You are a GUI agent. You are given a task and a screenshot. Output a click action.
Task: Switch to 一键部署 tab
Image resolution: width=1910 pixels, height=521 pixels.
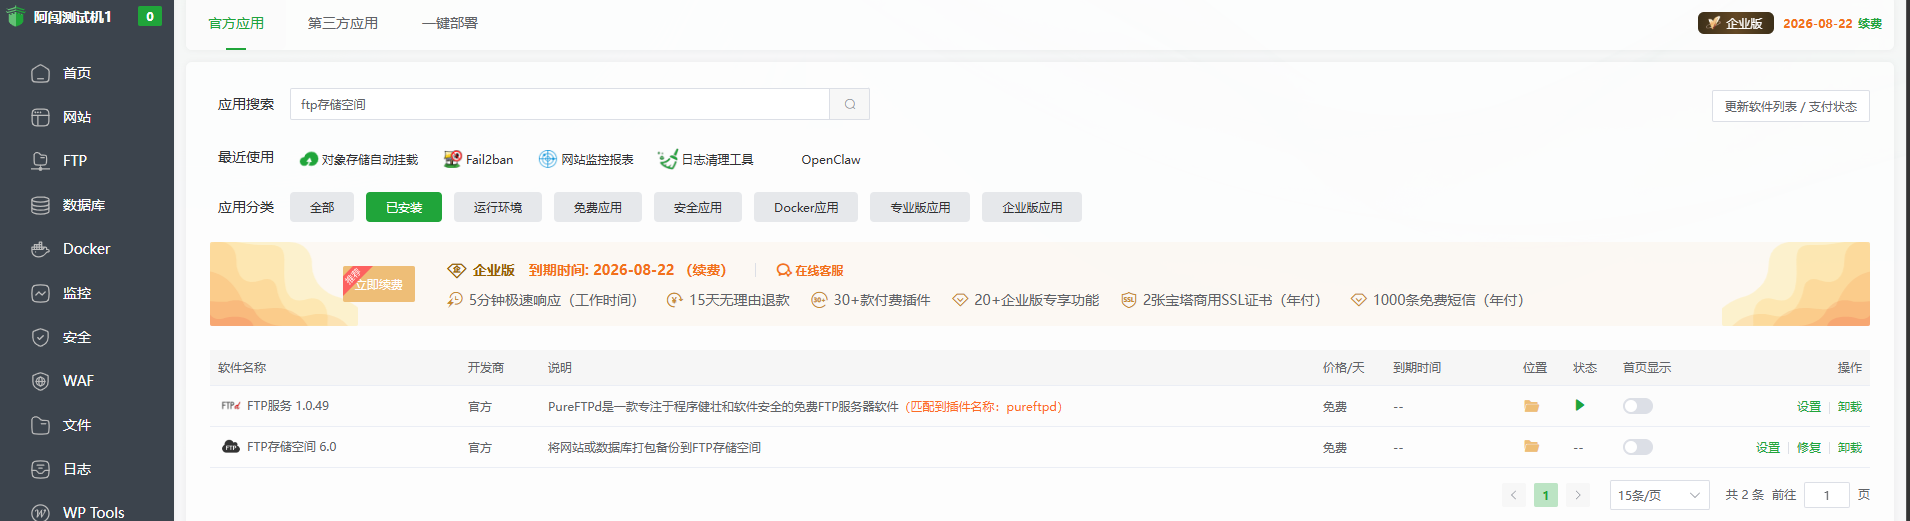449,23
